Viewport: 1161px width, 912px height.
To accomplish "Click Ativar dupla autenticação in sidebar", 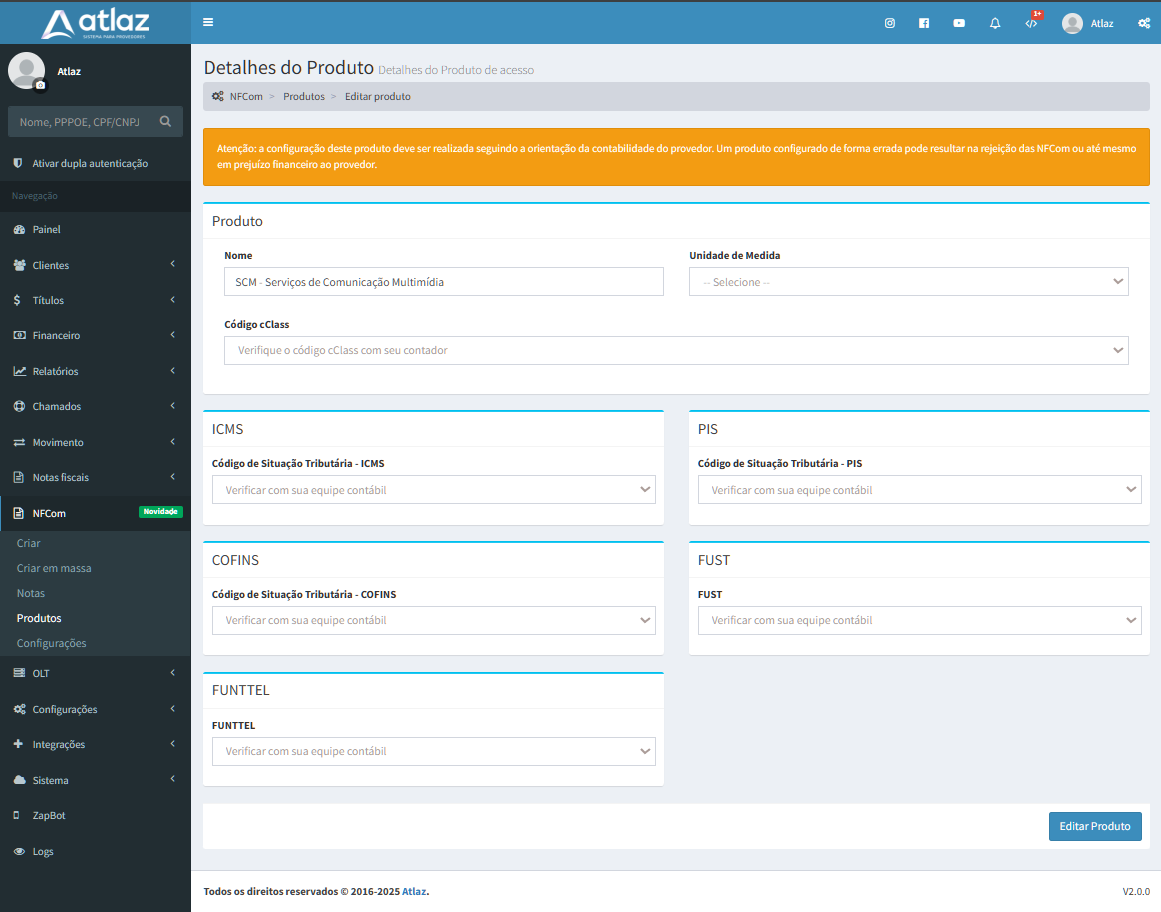I will [90, 163].
